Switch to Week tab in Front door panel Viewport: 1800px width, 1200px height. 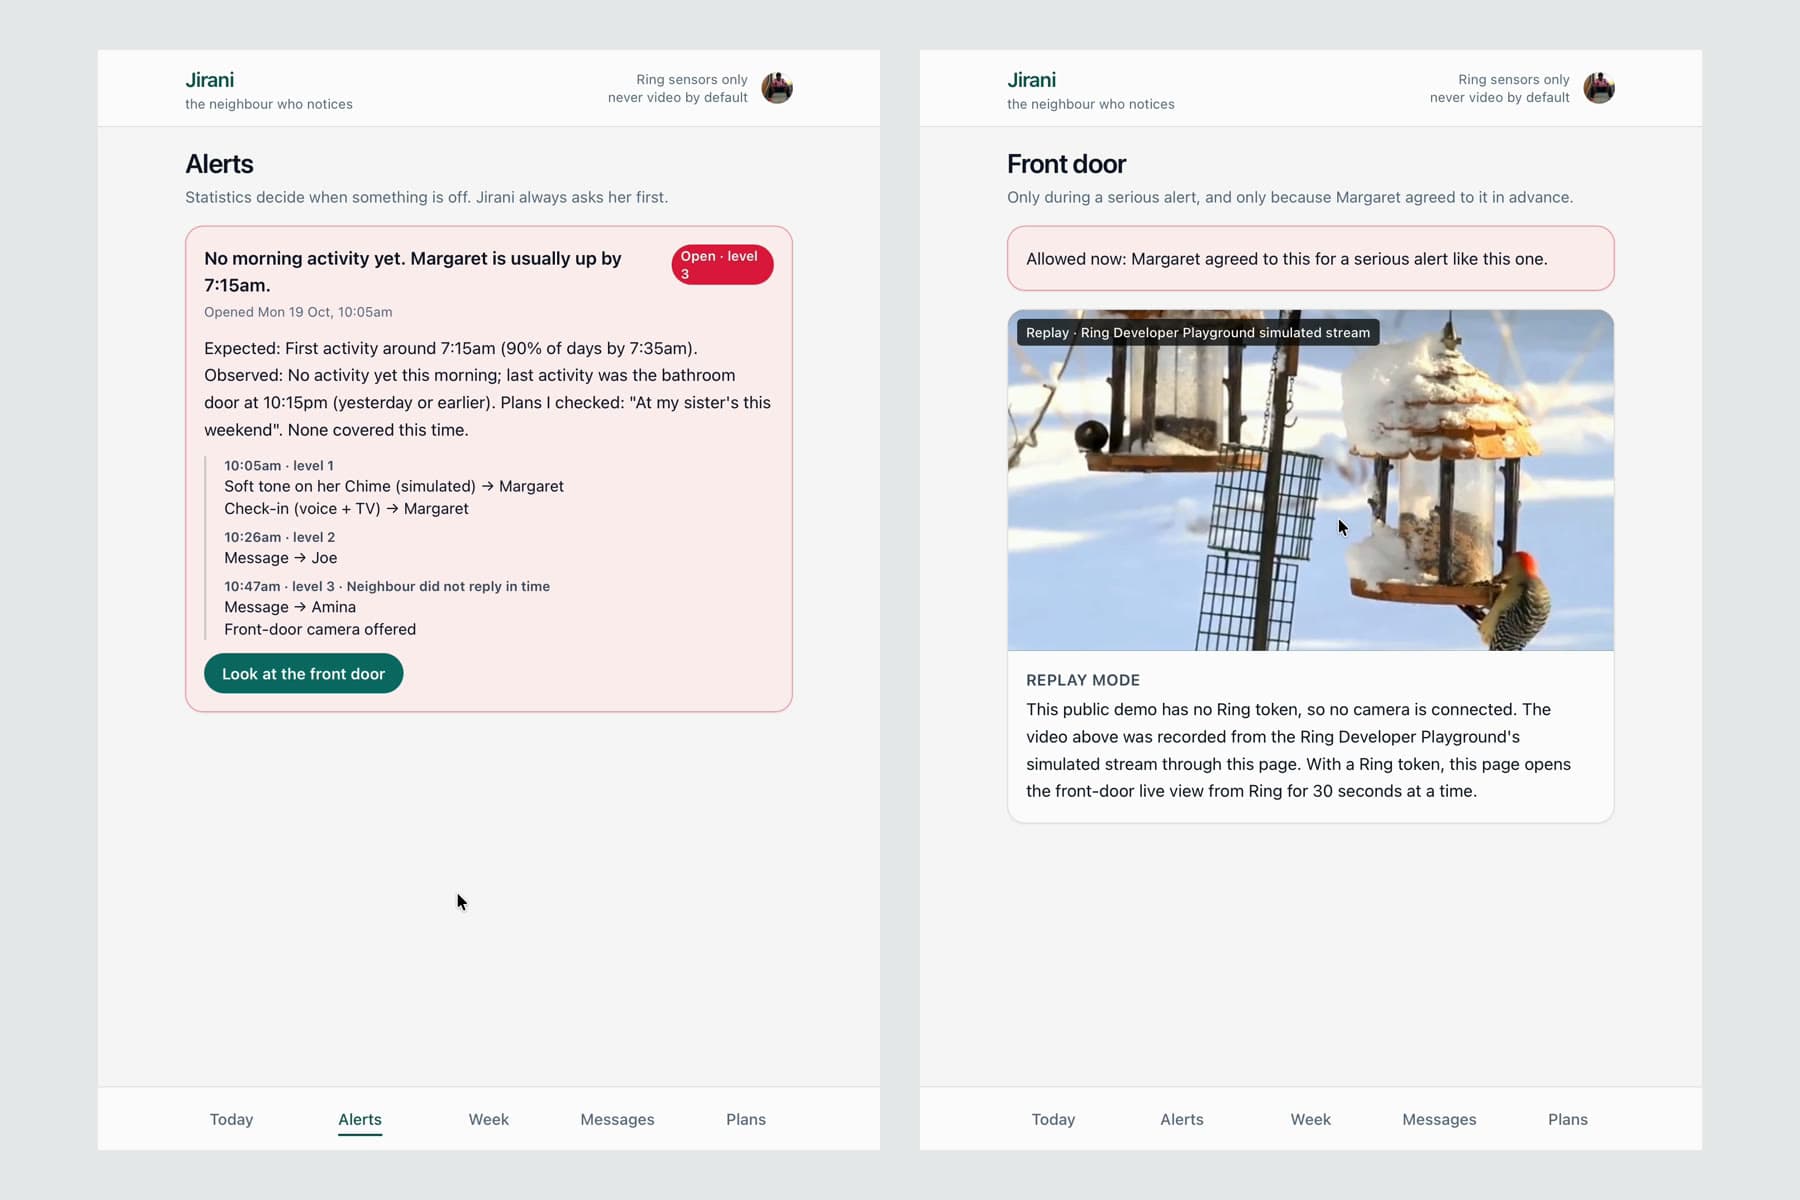(x=1311, y=1119)
